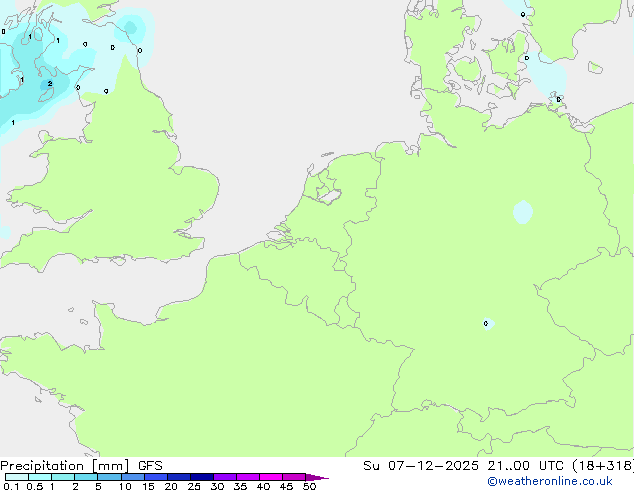Click the 15–20 mm legend swatch
634x490 pixels.
pyautogui.click(x=156, y=477)
